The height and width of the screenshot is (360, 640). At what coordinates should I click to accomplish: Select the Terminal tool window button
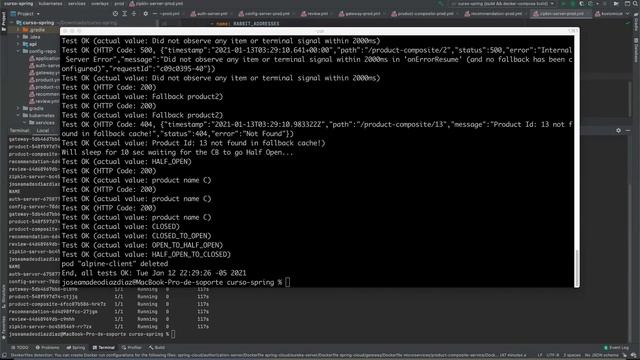coord(103,348)
